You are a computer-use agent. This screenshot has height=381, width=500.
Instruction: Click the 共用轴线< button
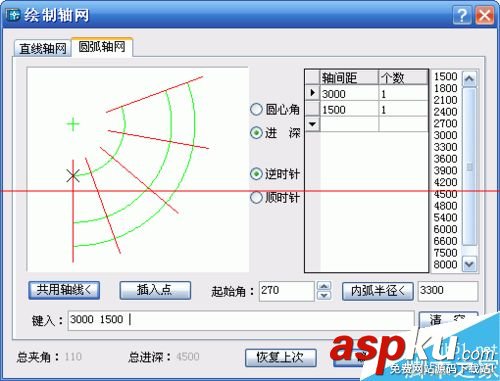tap(64, 290)
